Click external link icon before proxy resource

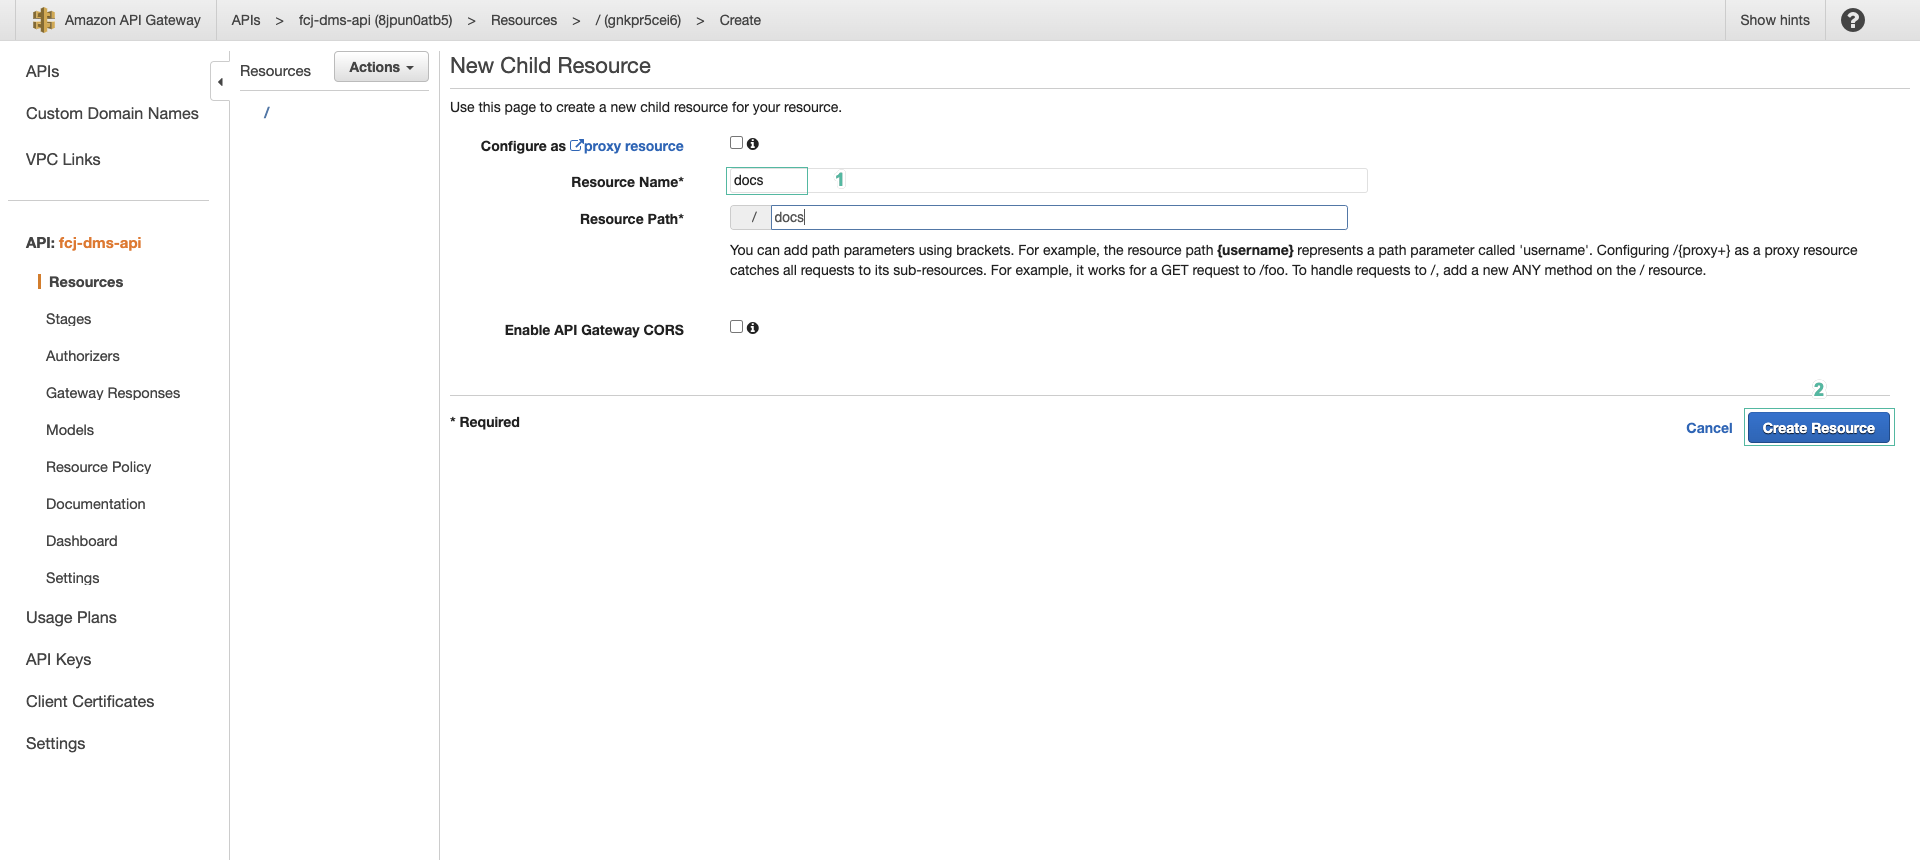[576, 145]
